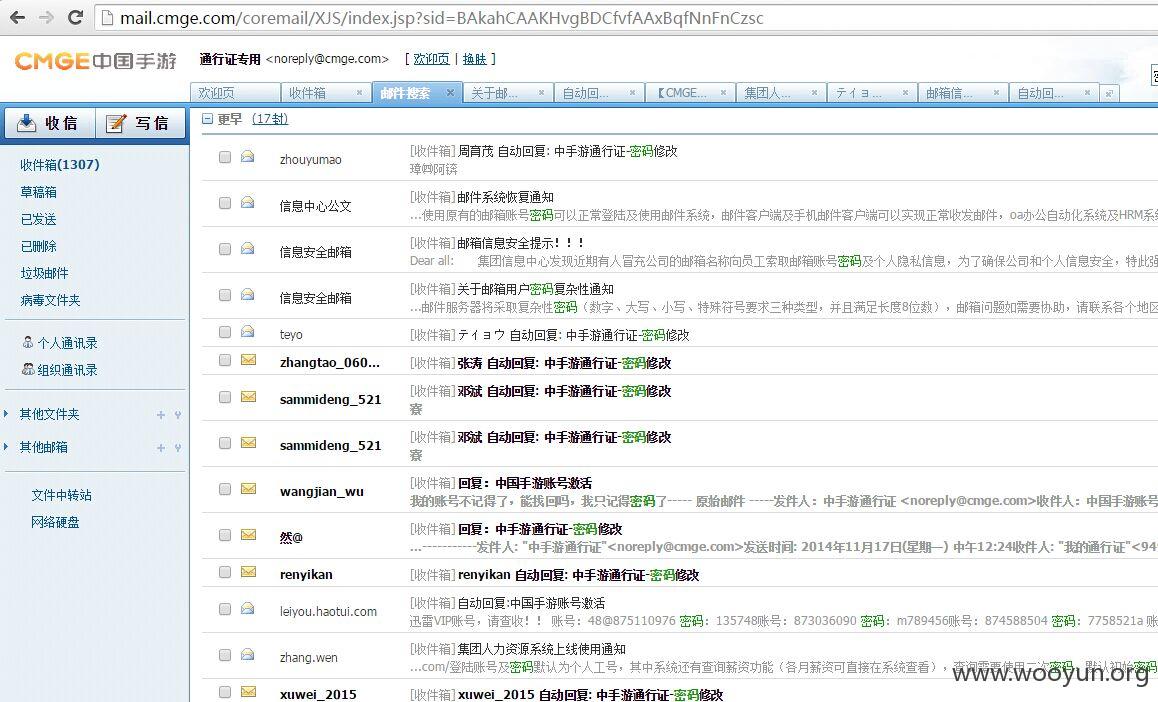Image resolution: width=1158 pixels, height=702 pixels.
Task: Click opened envelope icon for 信息中心公文
Action: coord(248,202)
